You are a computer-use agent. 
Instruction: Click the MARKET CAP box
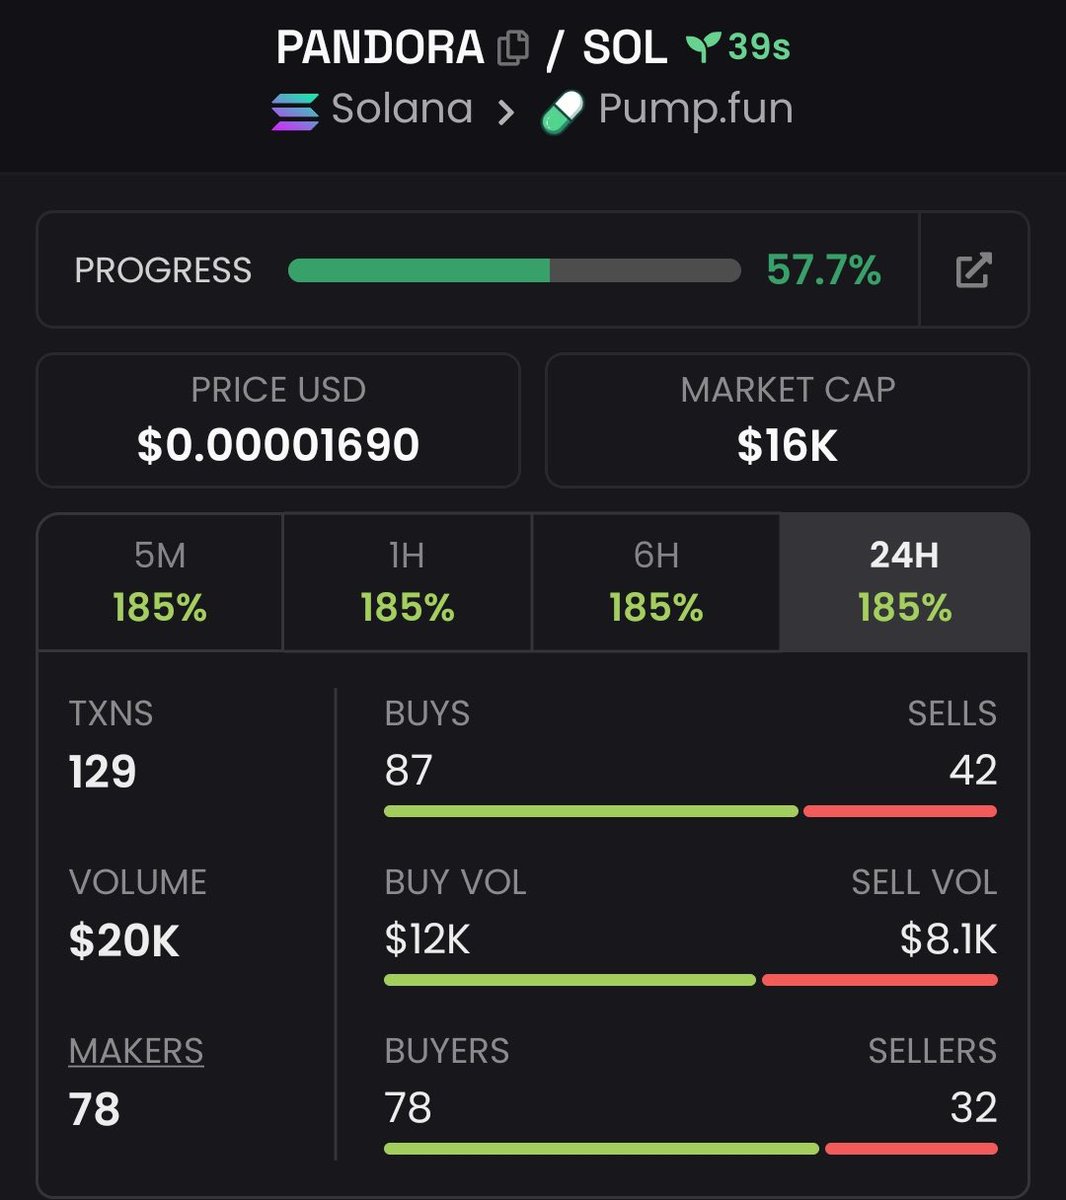coord(787,420)
